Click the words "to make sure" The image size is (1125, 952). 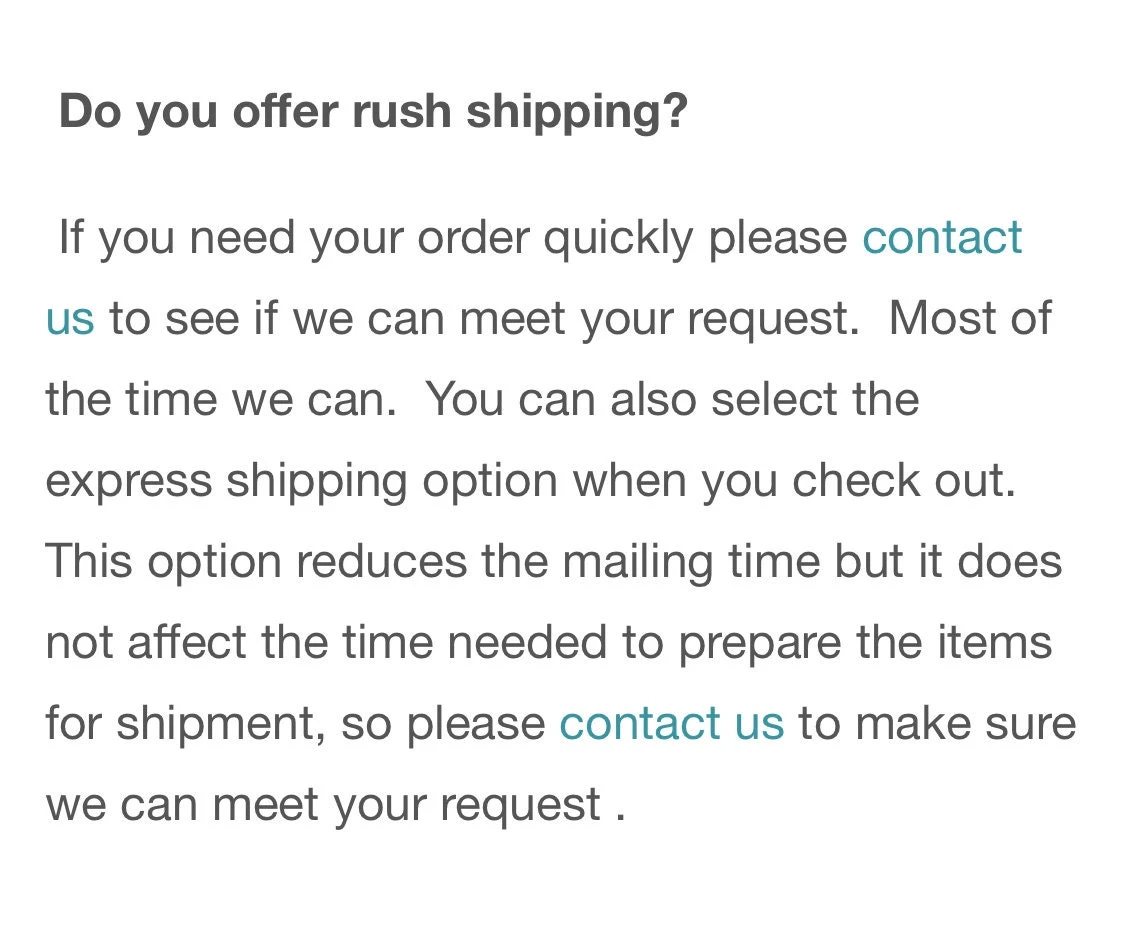coord(936,723)
